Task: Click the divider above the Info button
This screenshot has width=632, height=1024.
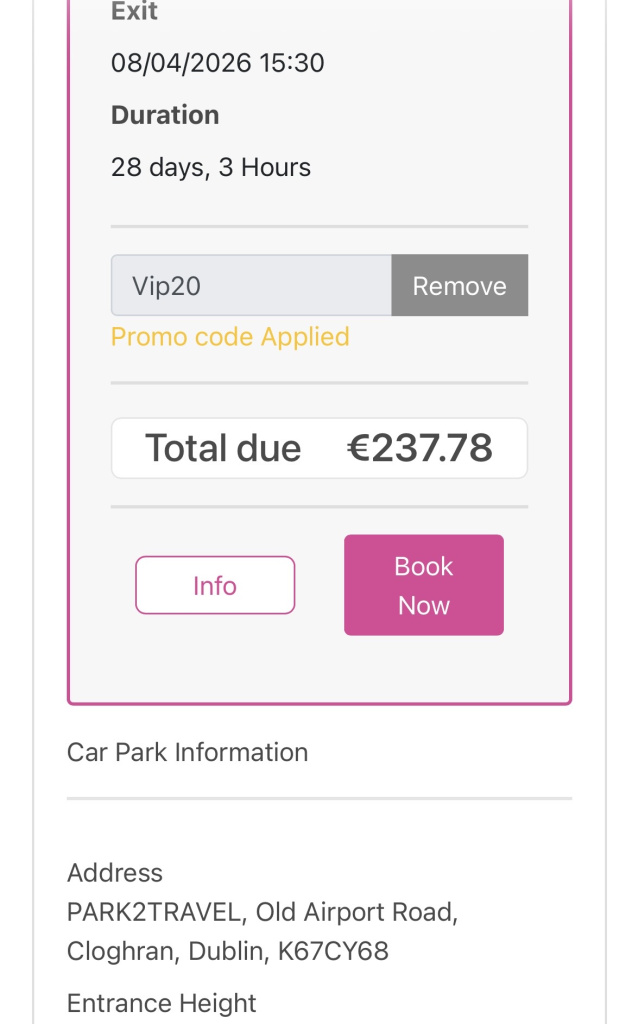Action: coord(319,507)
